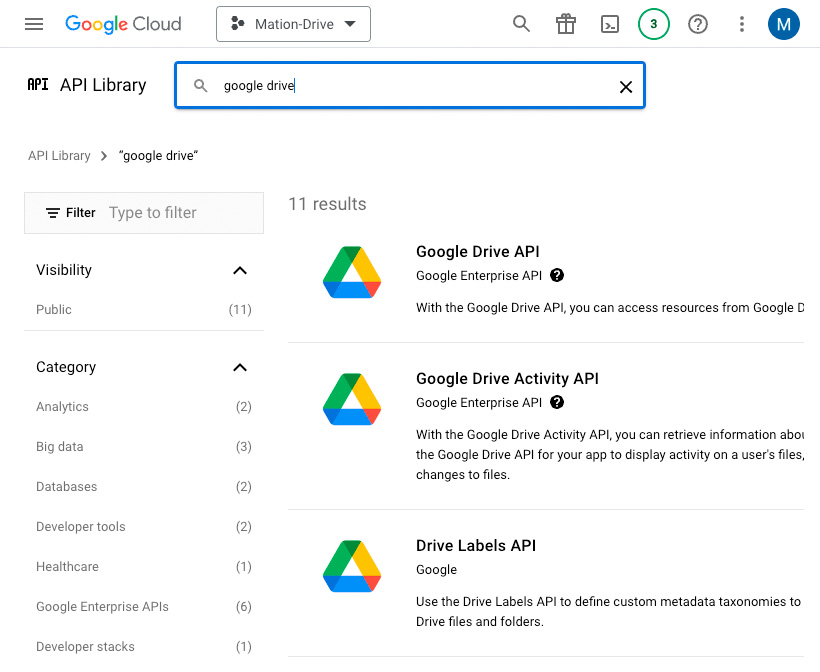Focus the google drive search input

(x=410, y=85)
